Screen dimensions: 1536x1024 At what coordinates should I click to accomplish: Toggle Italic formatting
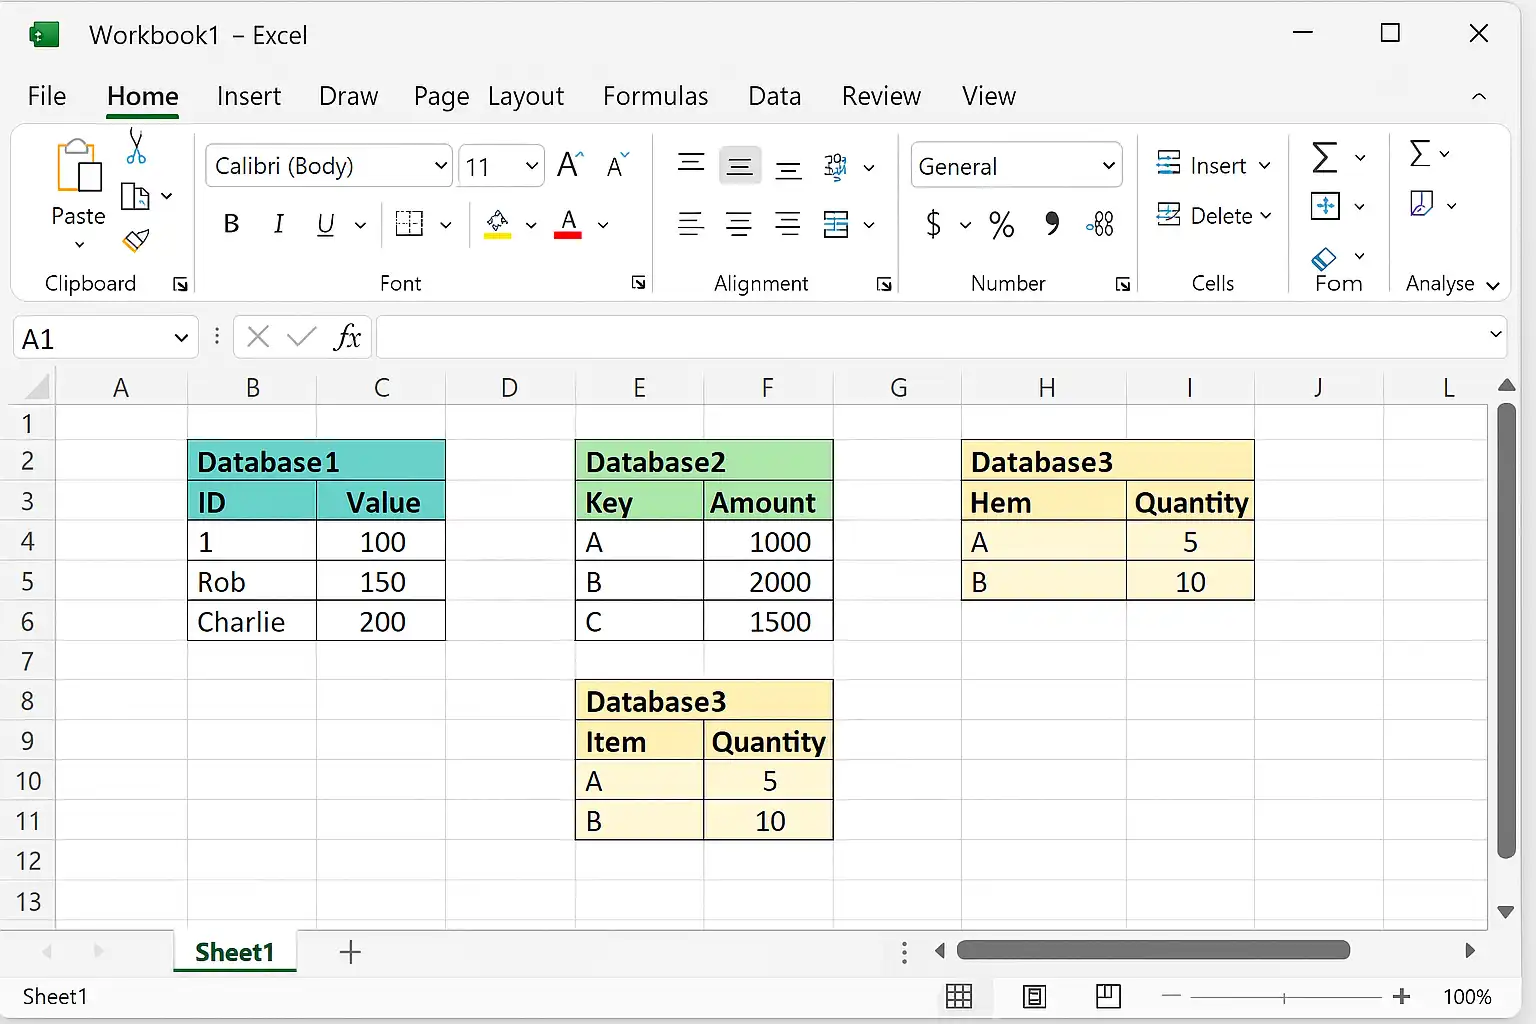(279, 224)
